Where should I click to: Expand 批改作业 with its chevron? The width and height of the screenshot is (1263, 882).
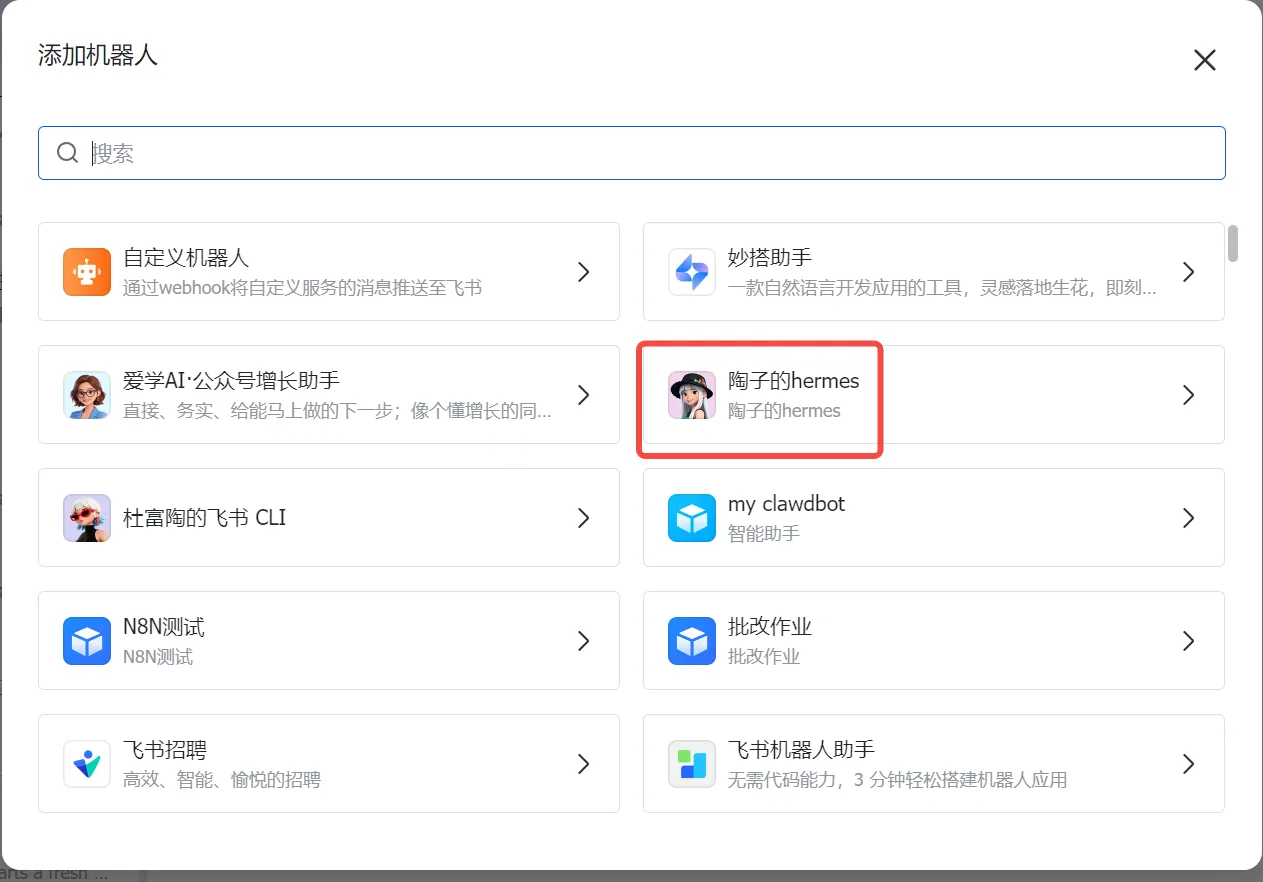coord(1189,641)
